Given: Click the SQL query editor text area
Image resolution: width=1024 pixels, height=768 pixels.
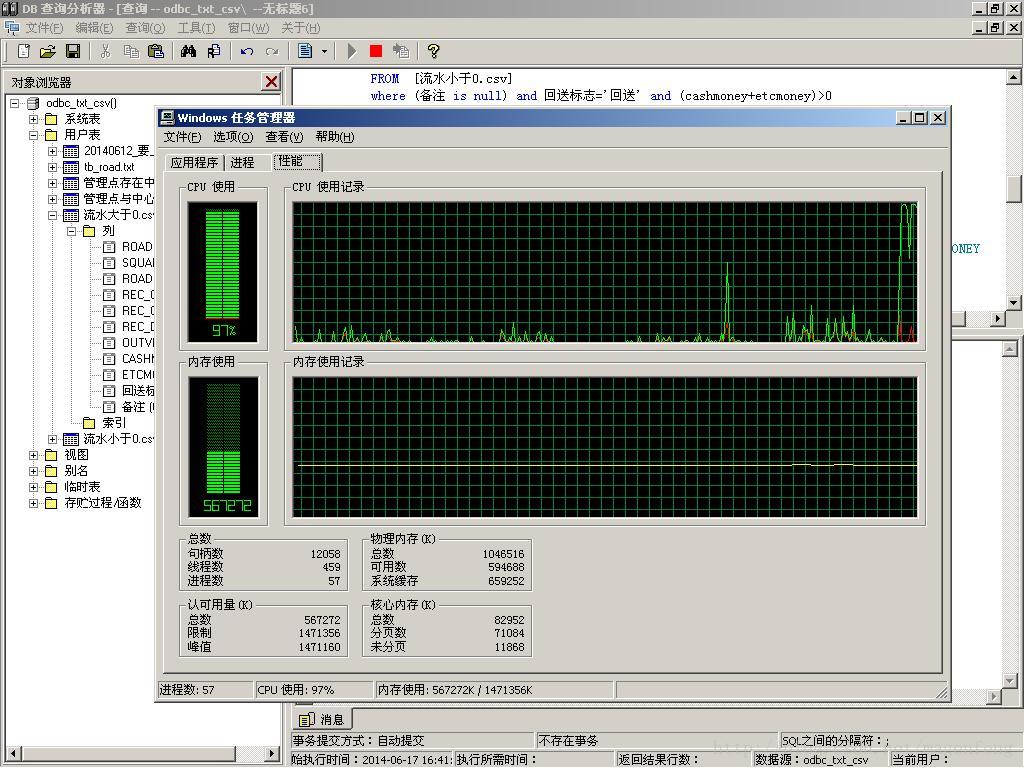Looking at the screenshot, I should point(647,88).
